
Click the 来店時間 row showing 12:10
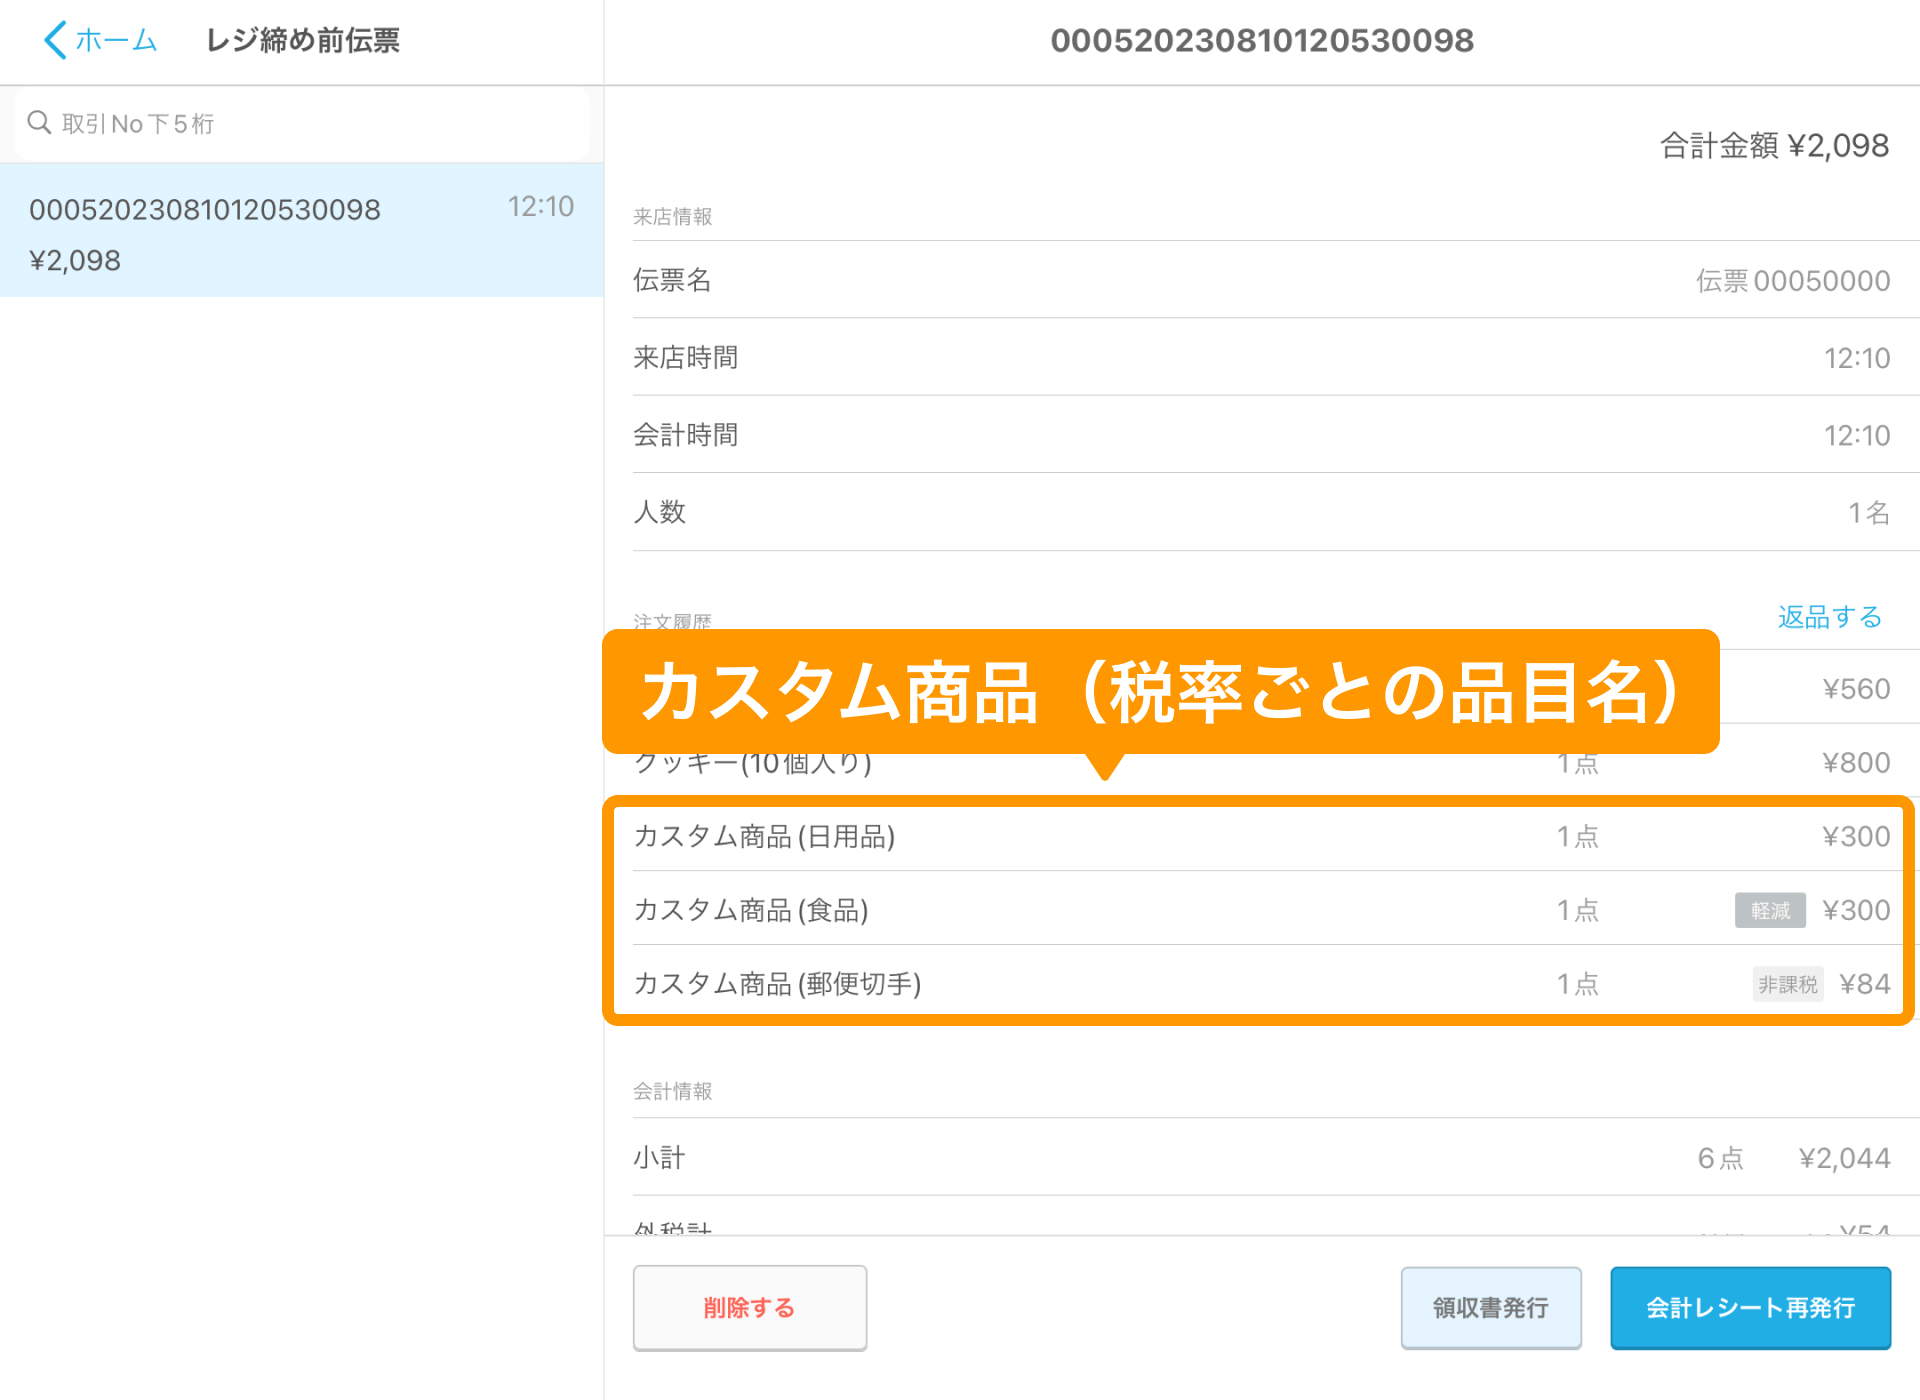click(x=1260, y=357)
